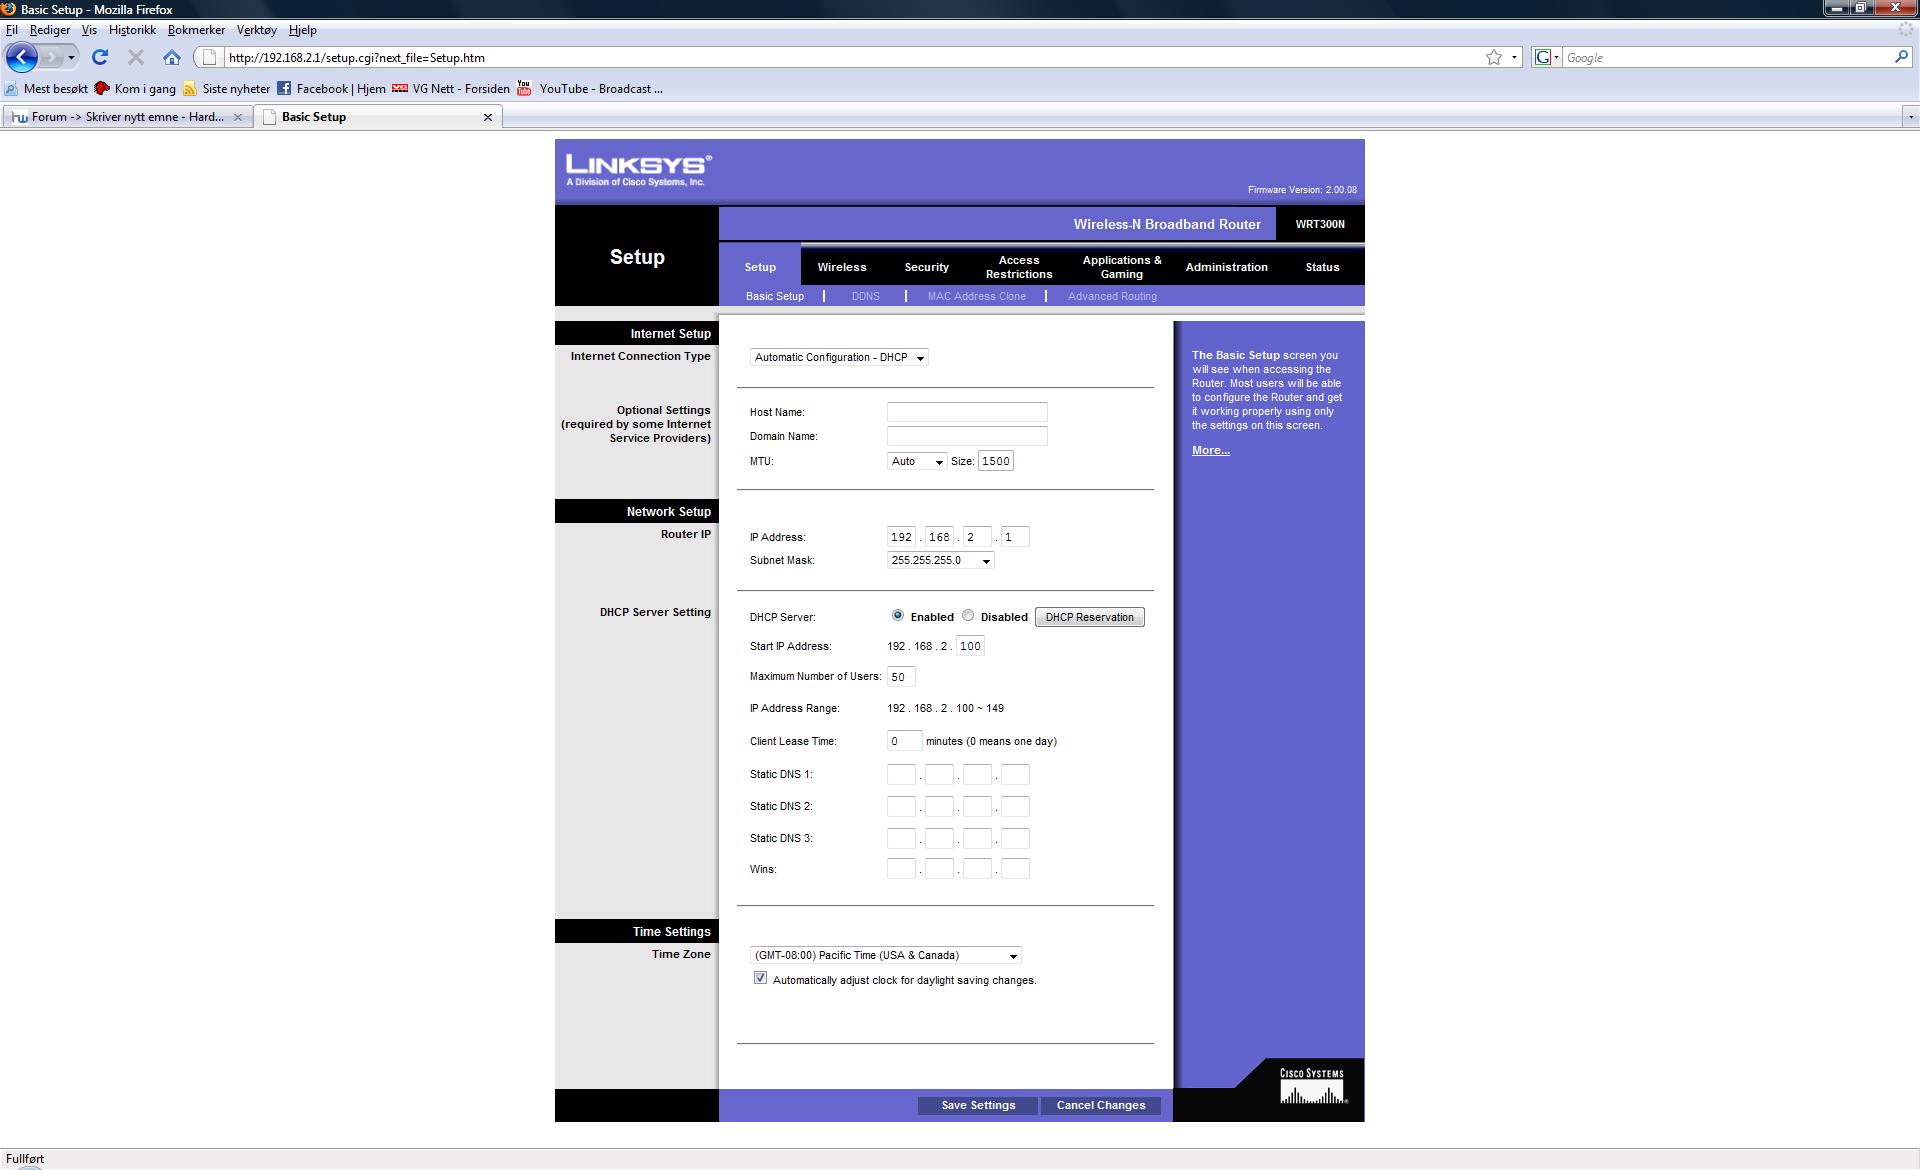This screenshot has height=1170, width=1920.
Task: Switch to the Wireless tab
Action: [842, 267]
